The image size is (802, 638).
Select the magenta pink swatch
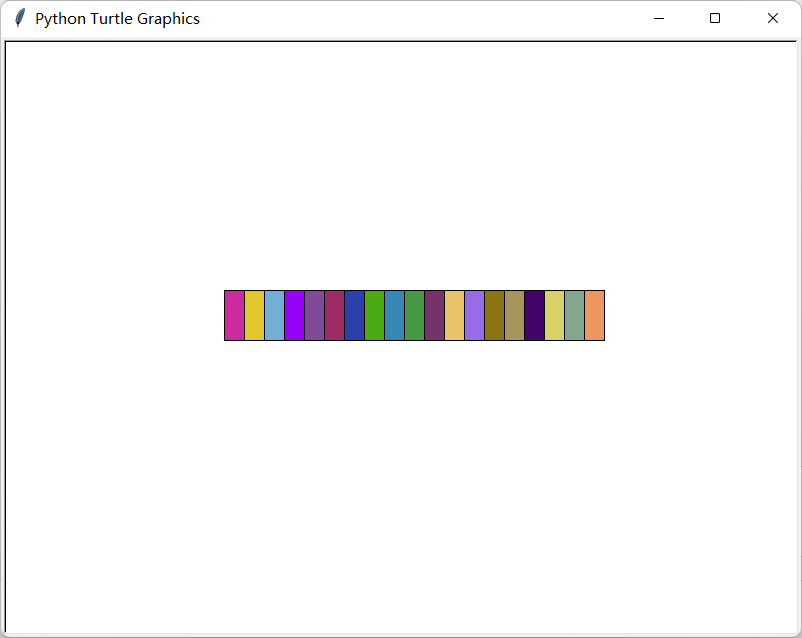click(x=234, y=315)
